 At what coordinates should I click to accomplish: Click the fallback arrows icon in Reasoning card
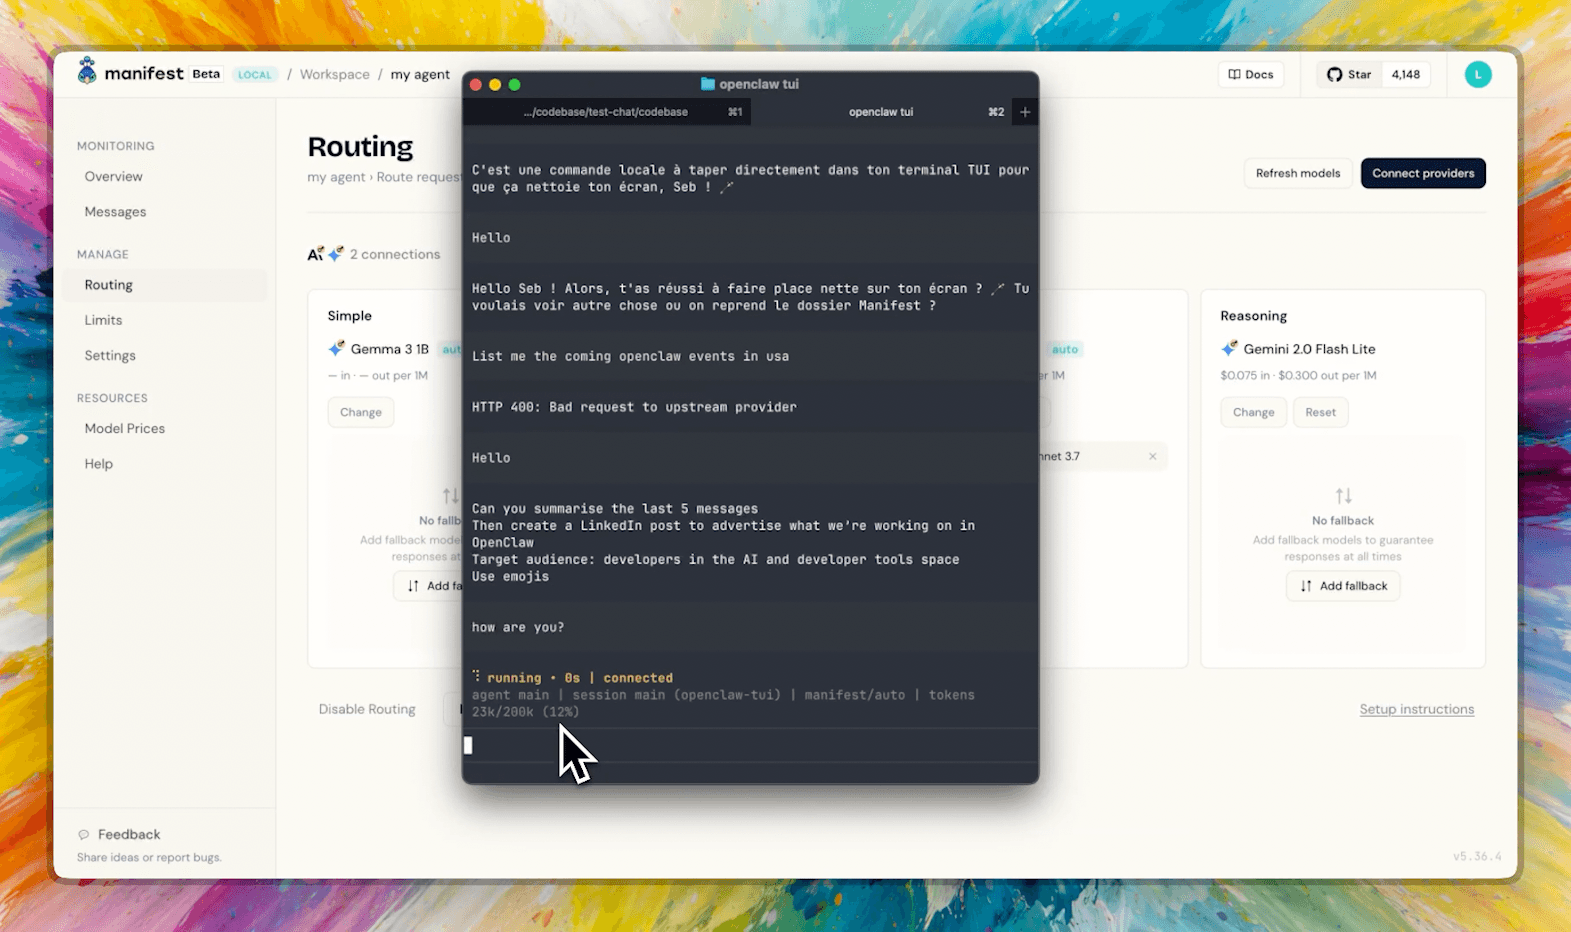1343,496
